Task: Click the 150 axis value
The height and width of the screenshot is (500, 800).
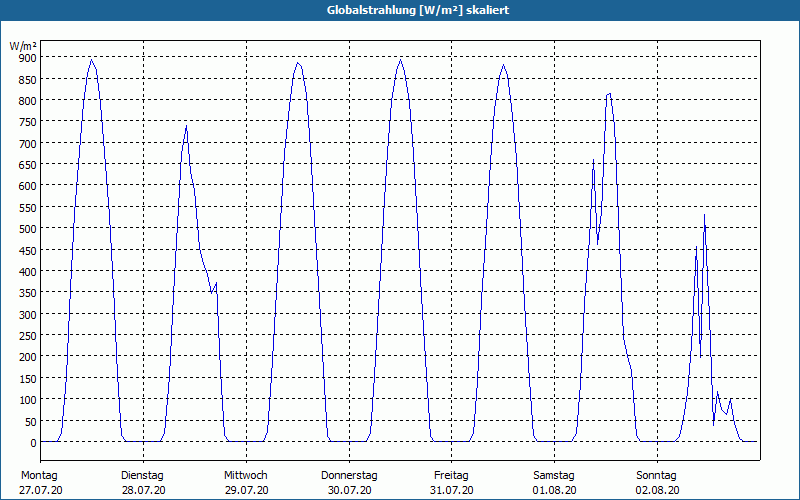Action: tap(28, 379)
